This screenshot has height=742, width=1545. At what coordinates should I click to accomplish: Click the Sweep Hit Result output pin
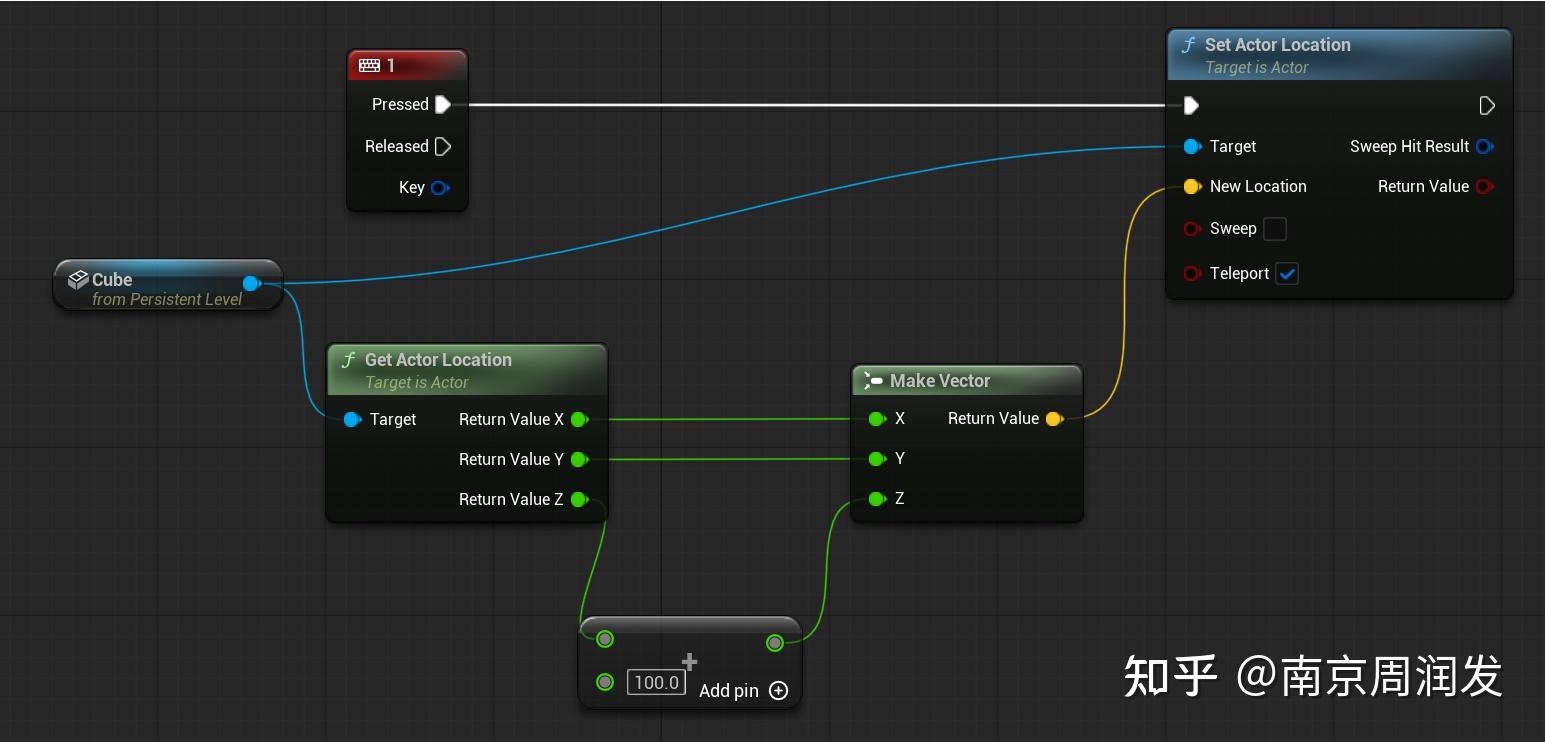[1485, 146]
